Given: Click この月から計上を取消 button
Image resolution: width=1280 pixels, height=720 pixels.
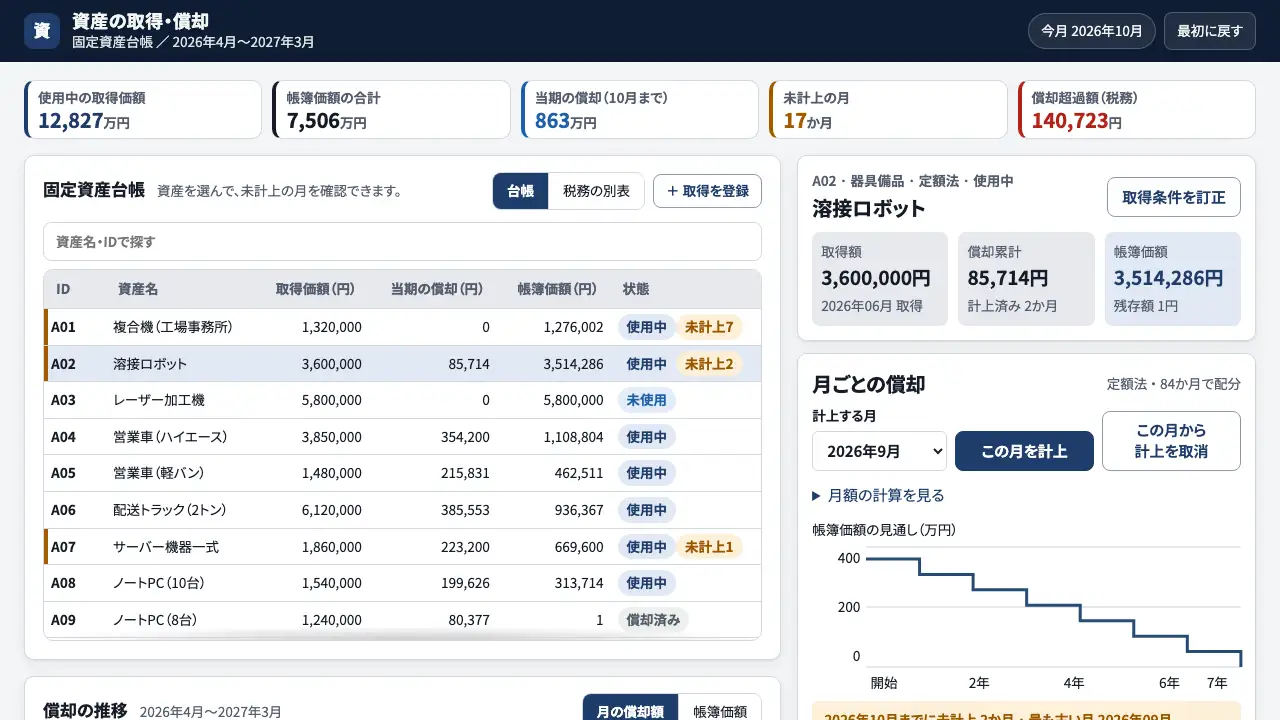Looking at the screenshot, I should [x=1171, y=441].
